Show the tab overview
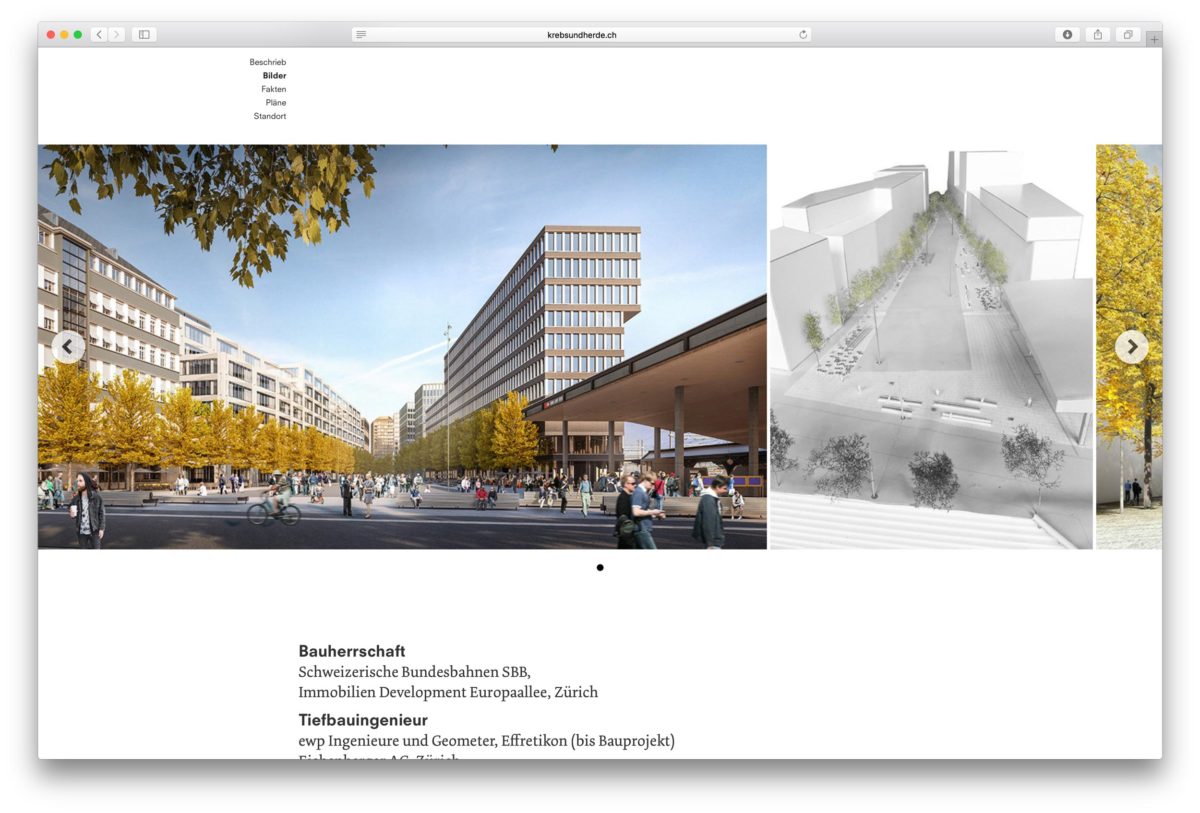This screenshot has width=1200, height=813. (1127, 35)
